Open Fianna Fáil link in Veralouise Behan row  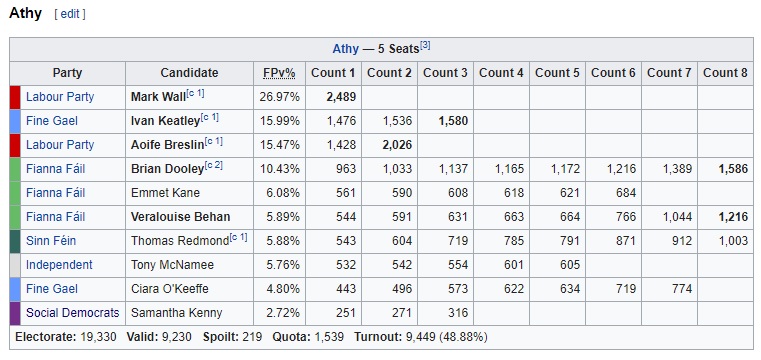55,216
